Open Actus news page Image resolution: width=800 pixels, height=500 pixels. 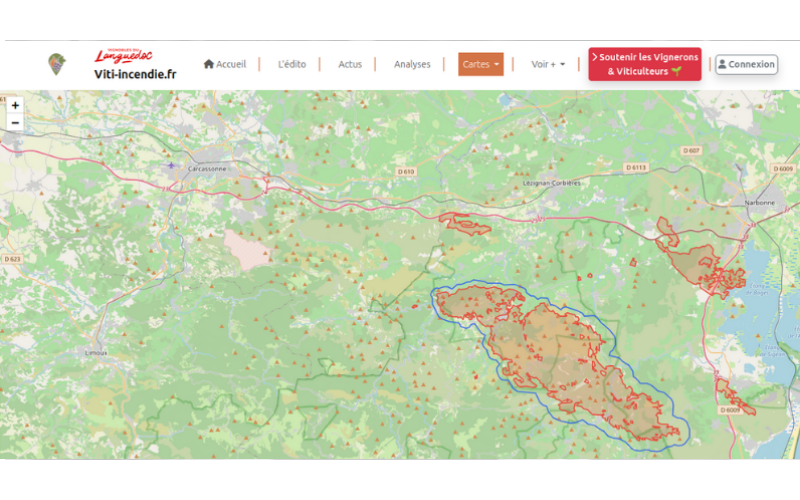(350, 64)
